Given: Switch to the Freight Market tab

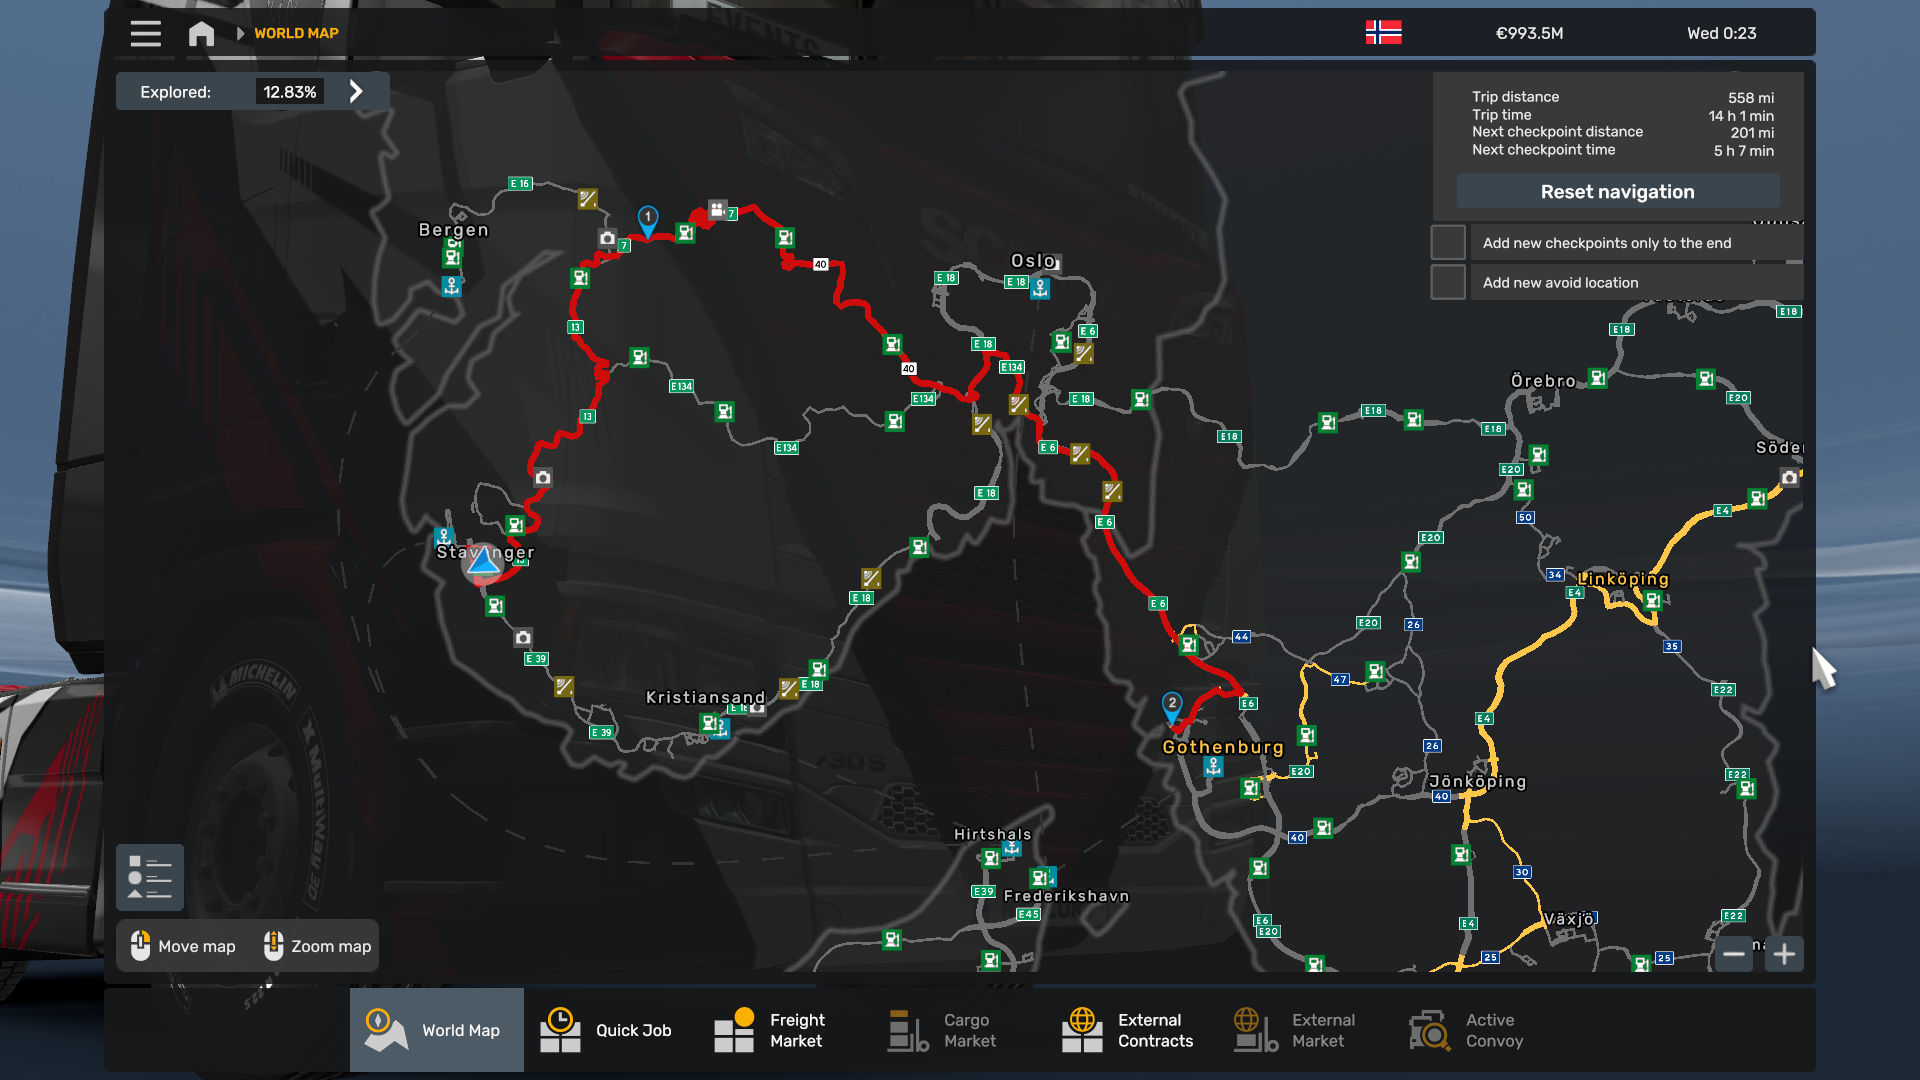Looking at the screenshot, I should (x=770, y=1030).
